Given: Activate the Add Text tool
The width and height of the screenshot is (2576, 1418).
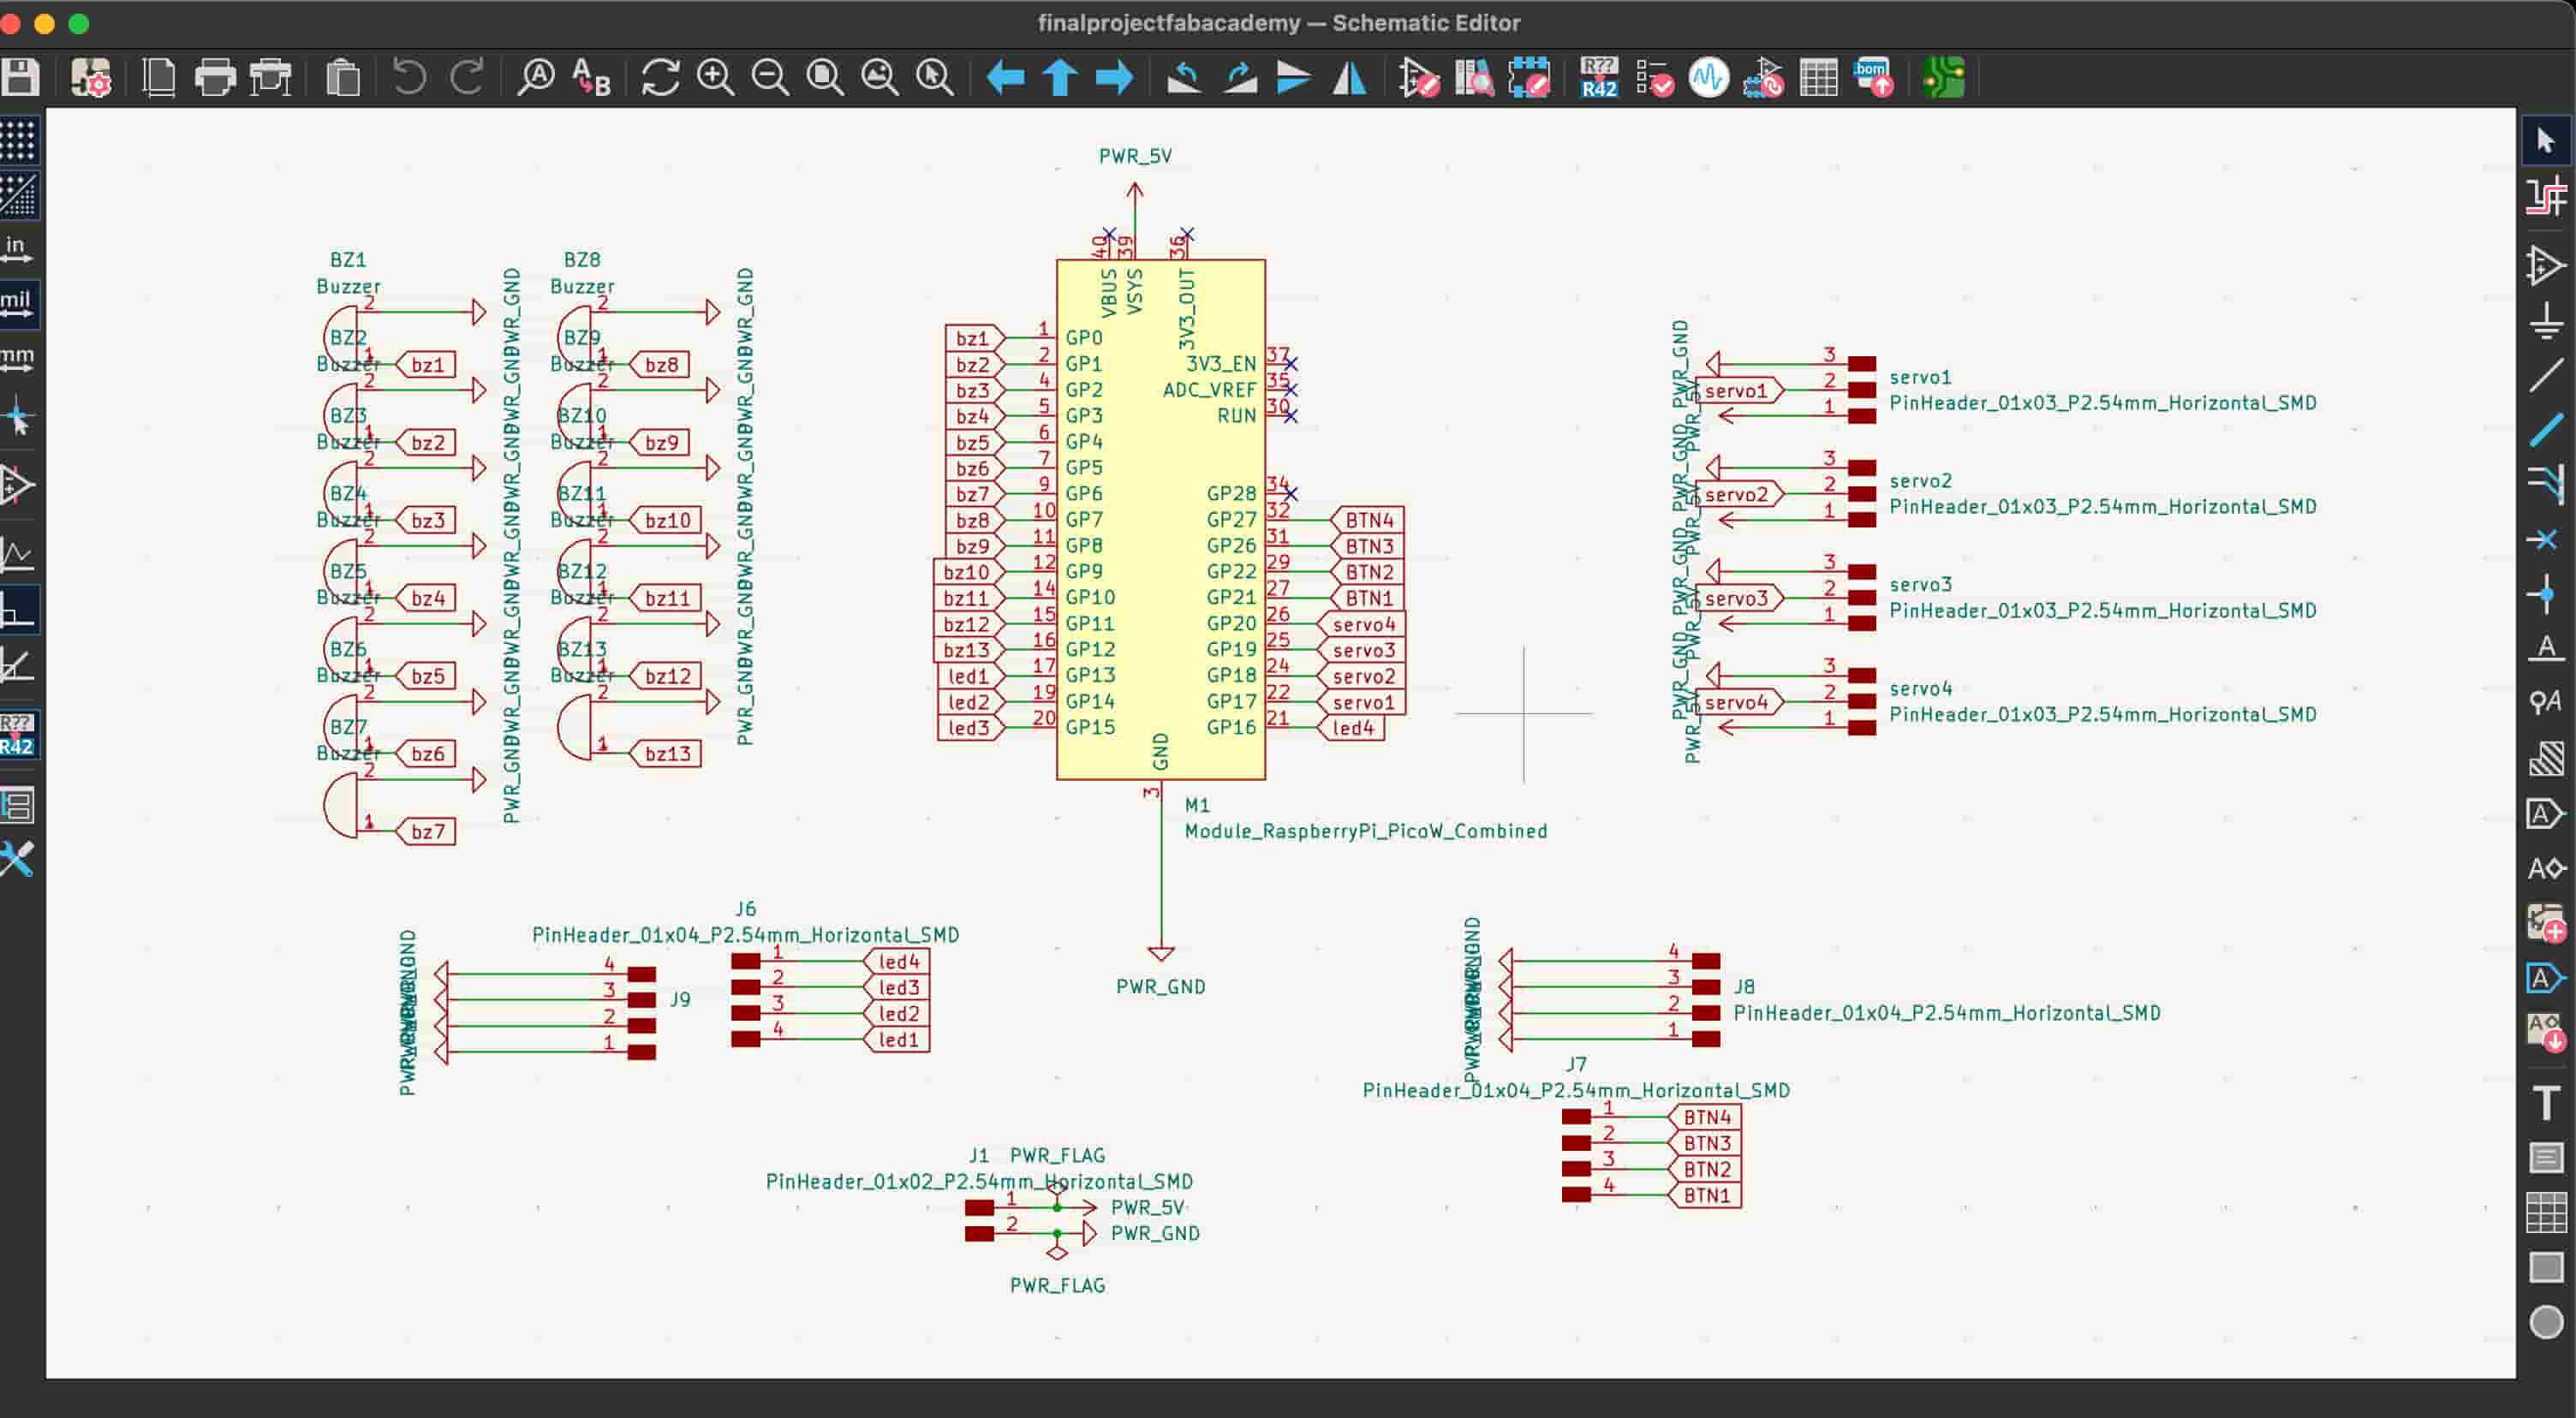Looking at the screenshot, I should point(2546,1103).
